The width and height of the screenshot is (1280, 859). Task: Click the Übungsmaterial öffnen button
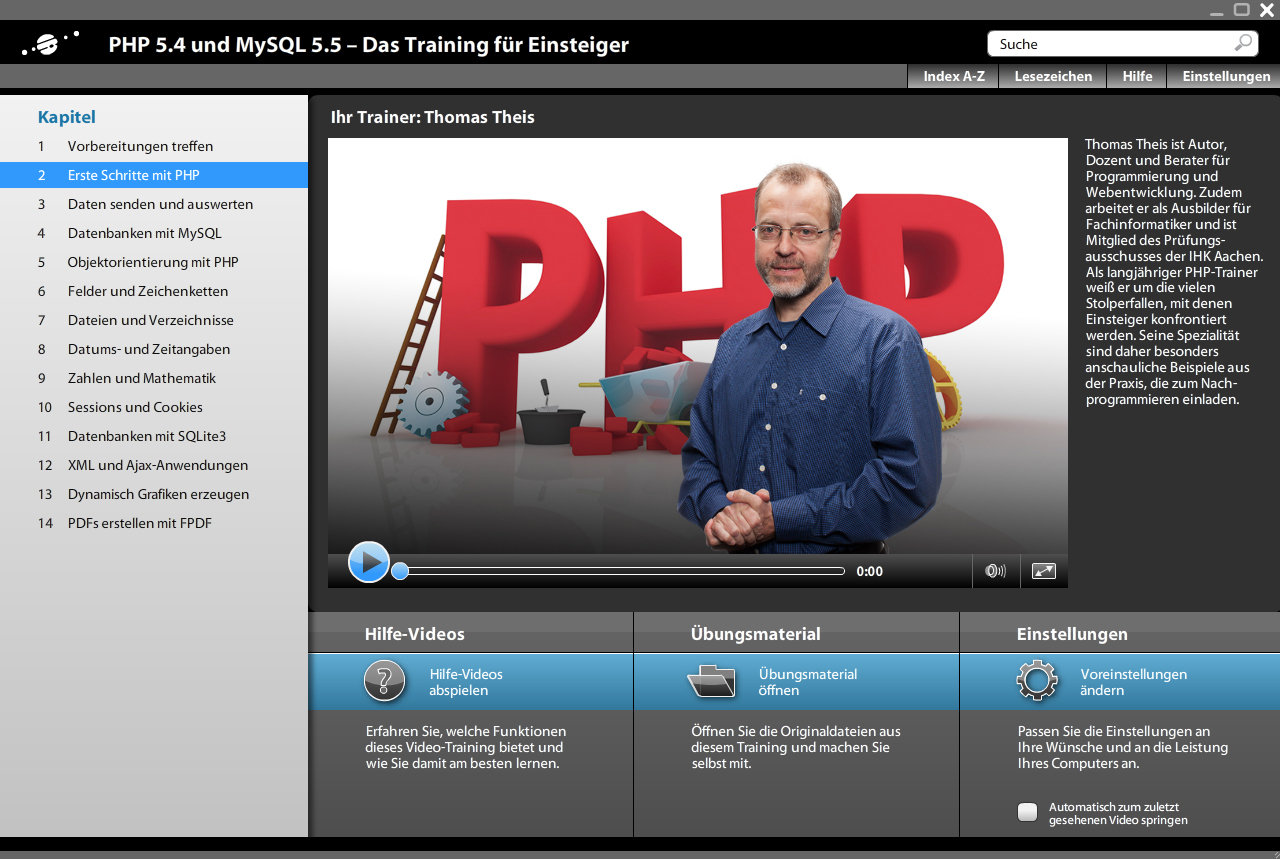807,682
